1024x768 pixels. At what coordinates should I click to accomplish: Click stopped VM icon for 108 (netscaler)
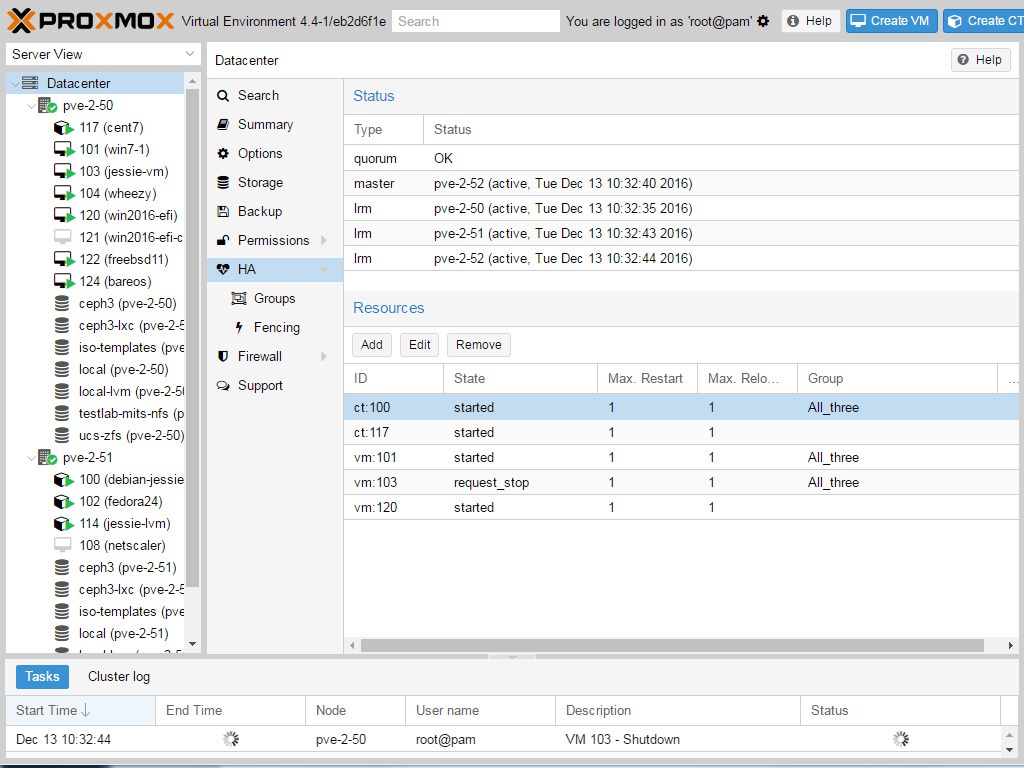pyautogui.click(x=62, y=545)
